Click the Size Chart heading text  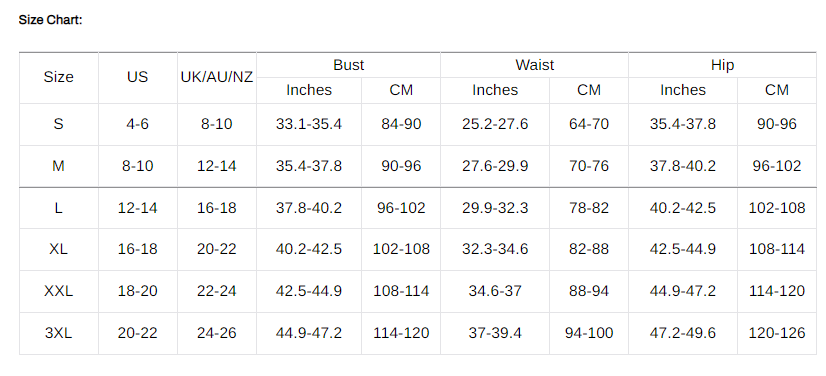coord(51,21)
